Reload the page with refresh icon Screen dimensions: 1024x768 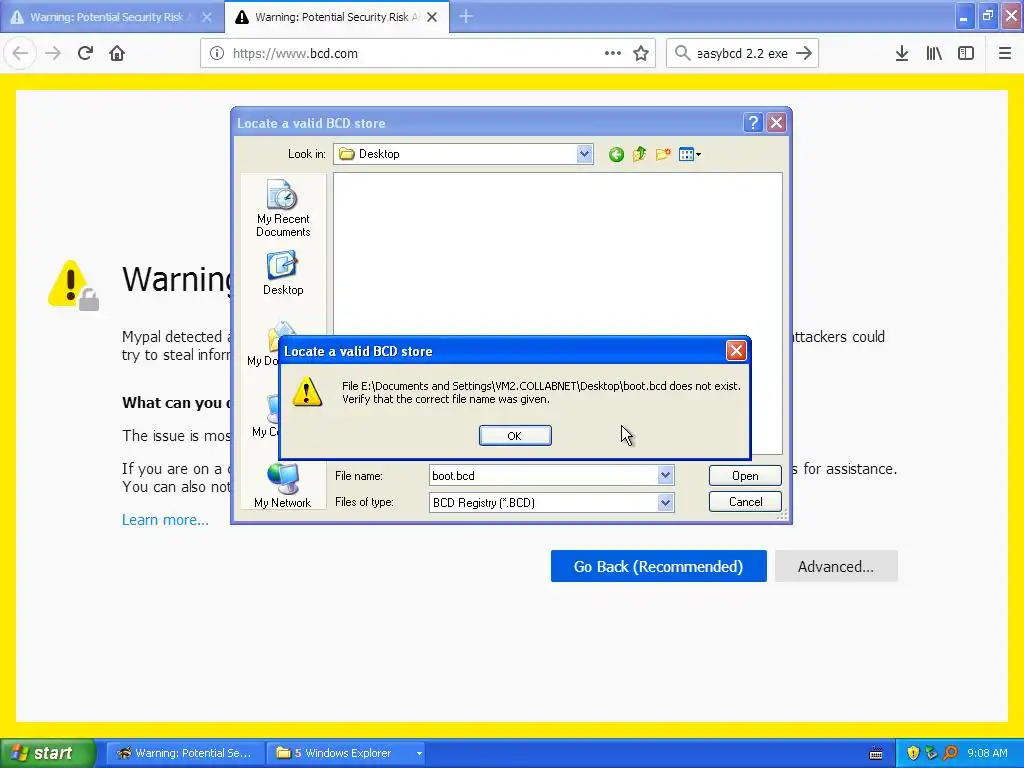click(x=85, y=54)
